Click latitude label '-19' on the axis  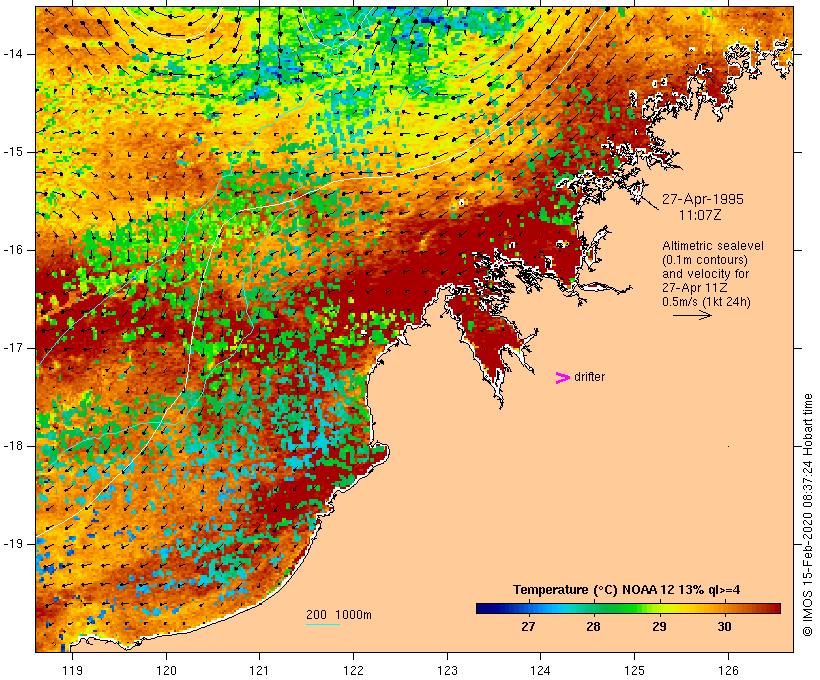(x=13, y=544)
